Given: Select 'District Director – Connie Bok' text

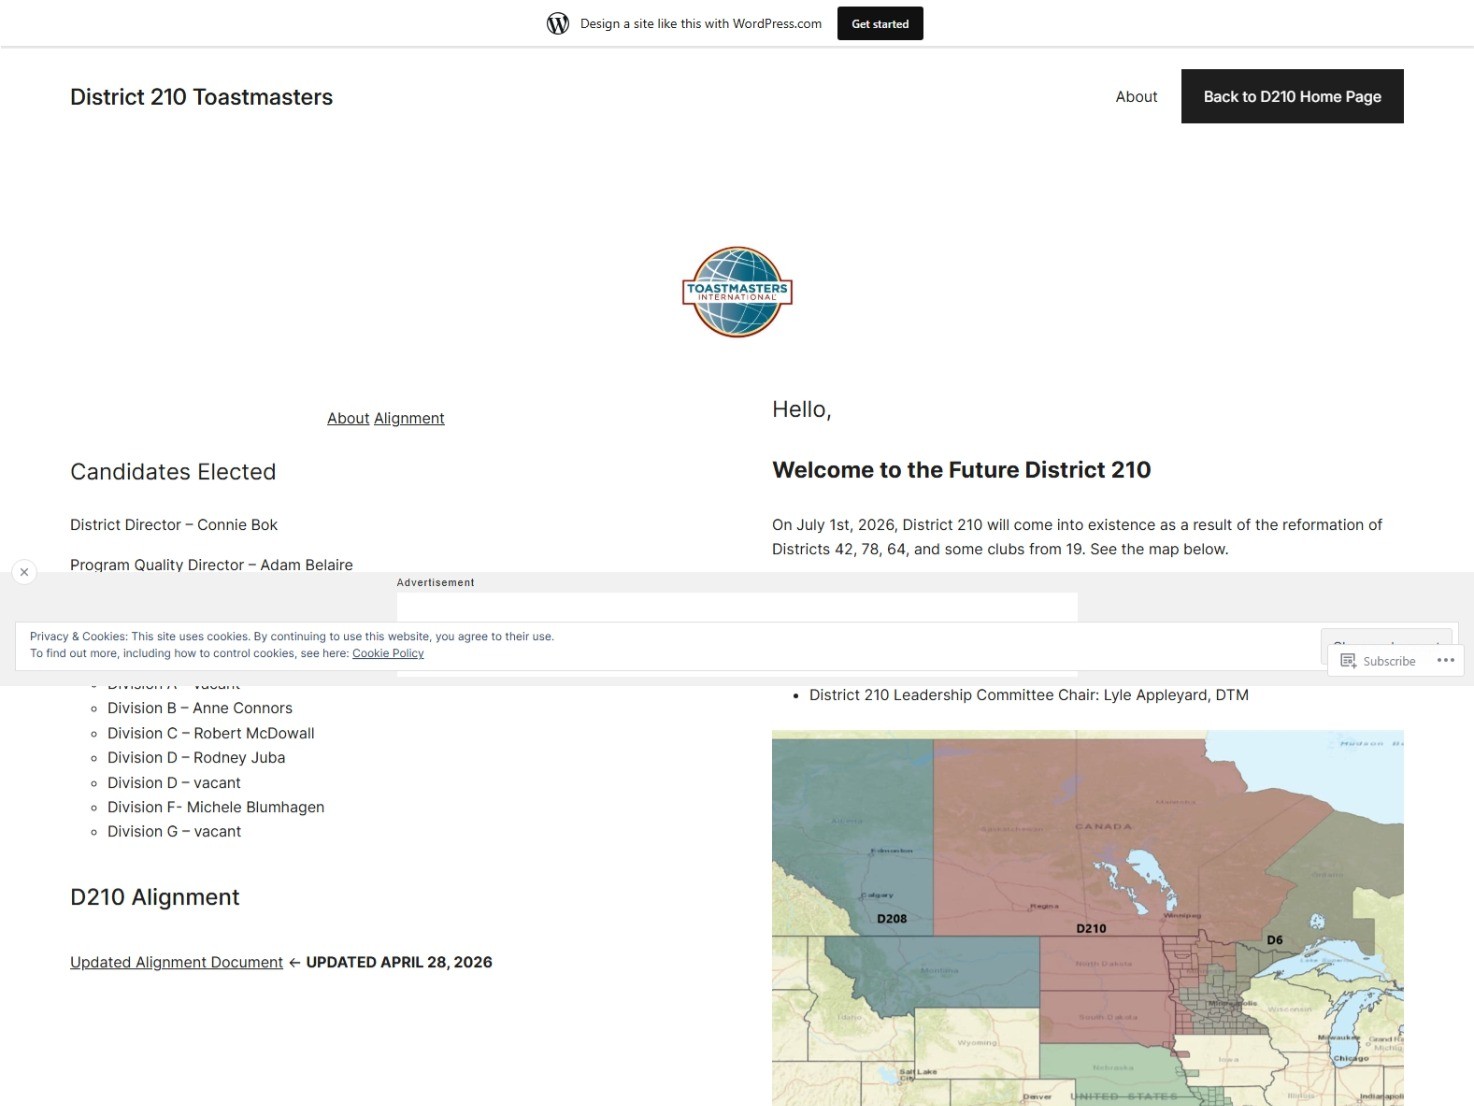Looking at the screenshot, I should tap(174, 525).
